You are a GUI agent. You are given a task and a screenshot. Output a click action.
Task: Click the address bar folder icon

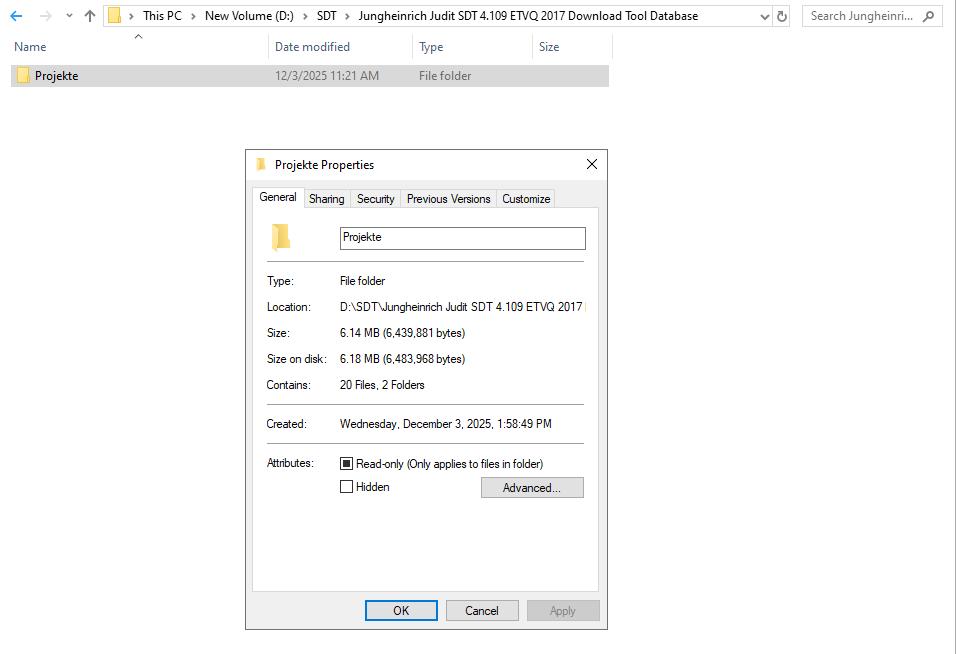pos(115,16)
